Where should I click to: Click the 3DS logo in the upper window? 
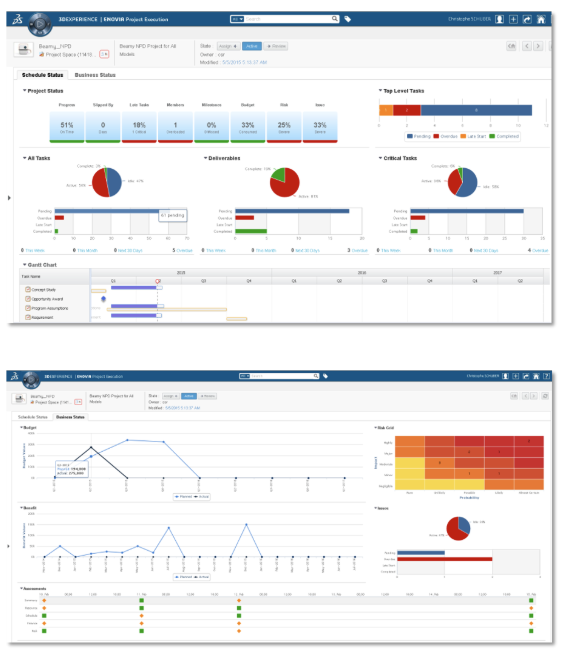tap(17, 19)
